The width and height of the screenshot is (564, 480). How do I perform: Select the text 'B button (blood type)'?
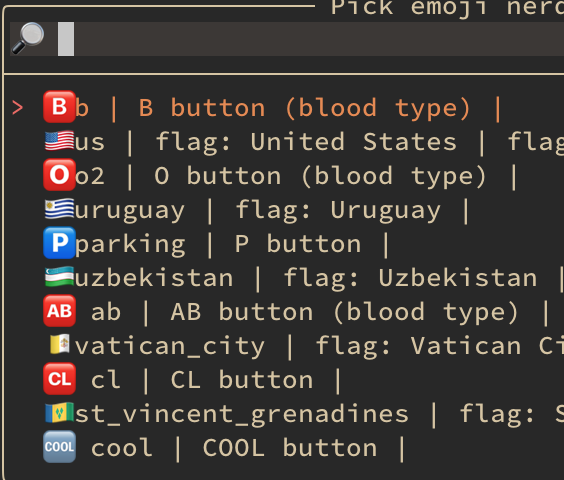[x=304, y=108]
